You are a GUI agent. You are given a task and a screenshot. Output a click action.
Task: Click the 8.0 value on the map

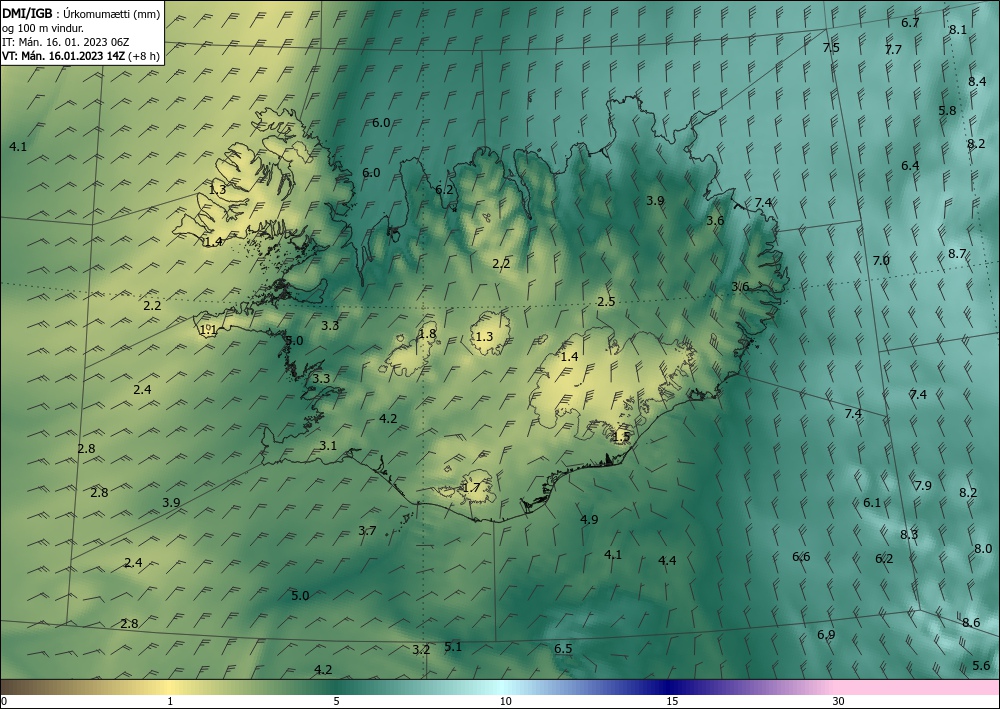pos(983,548)
